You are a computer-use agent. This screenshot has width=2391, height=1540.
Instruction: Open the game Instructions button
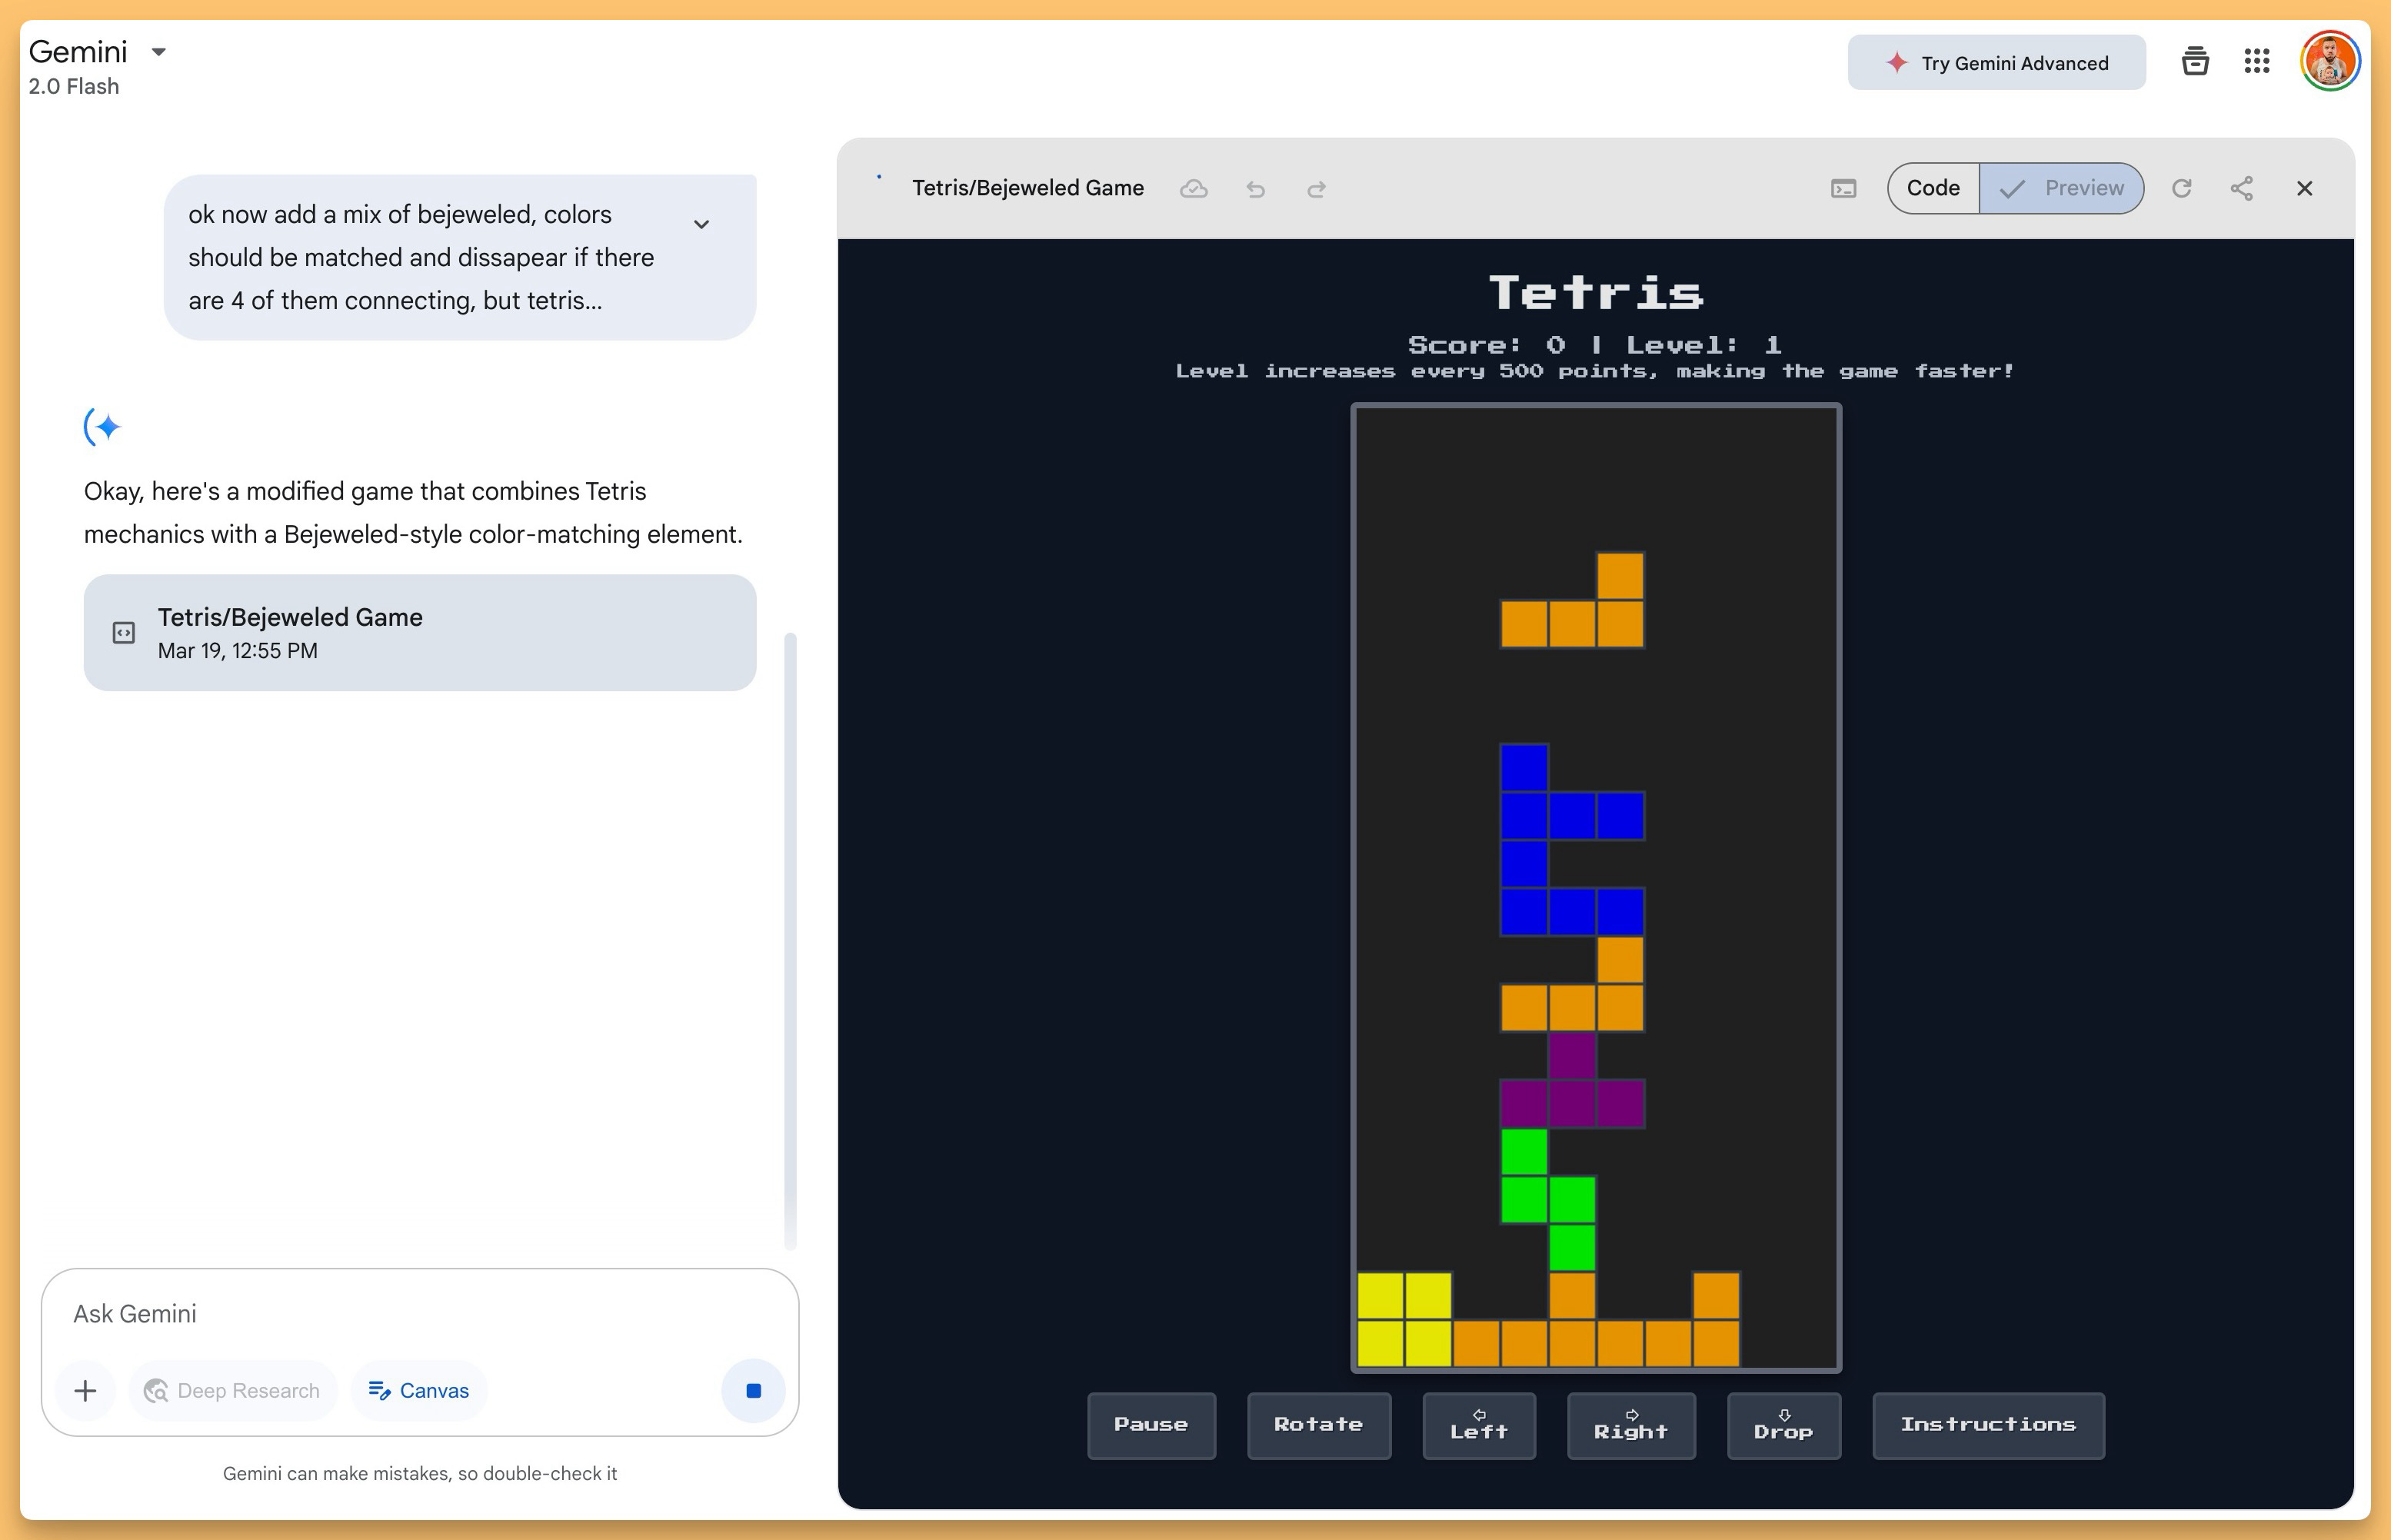(x=1988, y=1425)
